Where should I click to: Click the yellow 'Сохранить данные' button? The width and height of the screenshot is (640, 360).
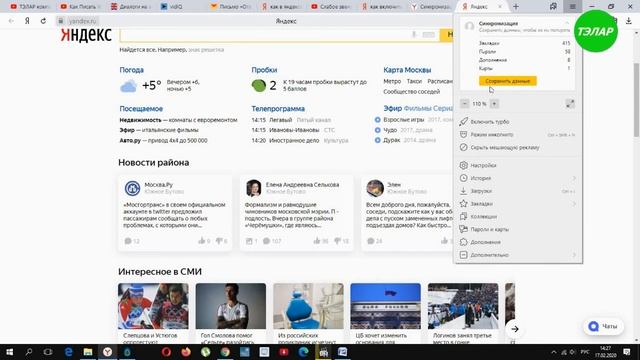pos(507,81)
